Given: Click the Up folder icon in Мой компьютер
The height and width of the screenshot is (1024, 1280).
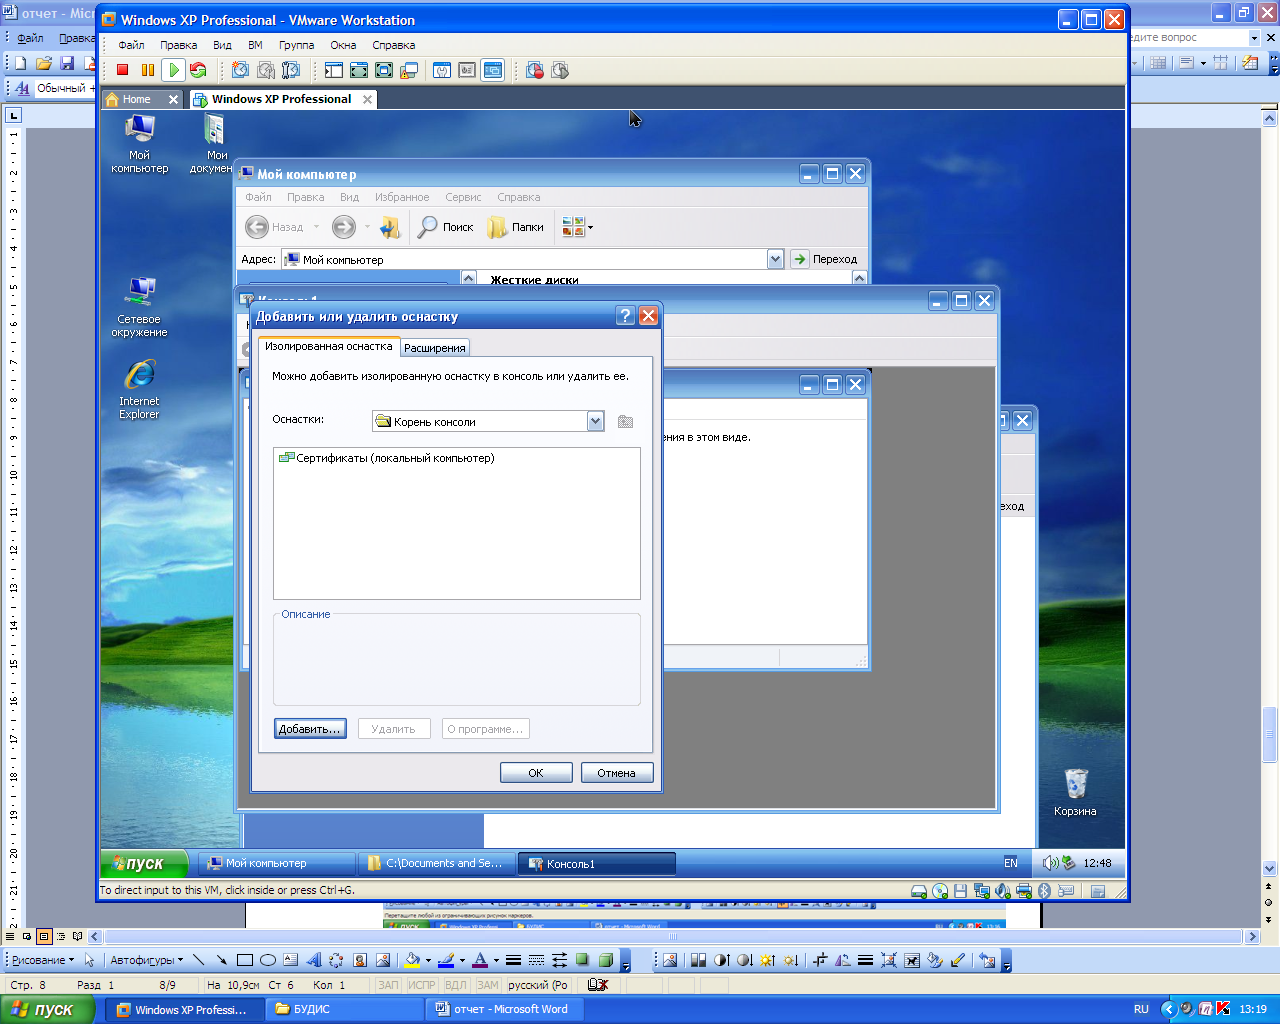Looking at the screenshot, I should coord(390,227).
